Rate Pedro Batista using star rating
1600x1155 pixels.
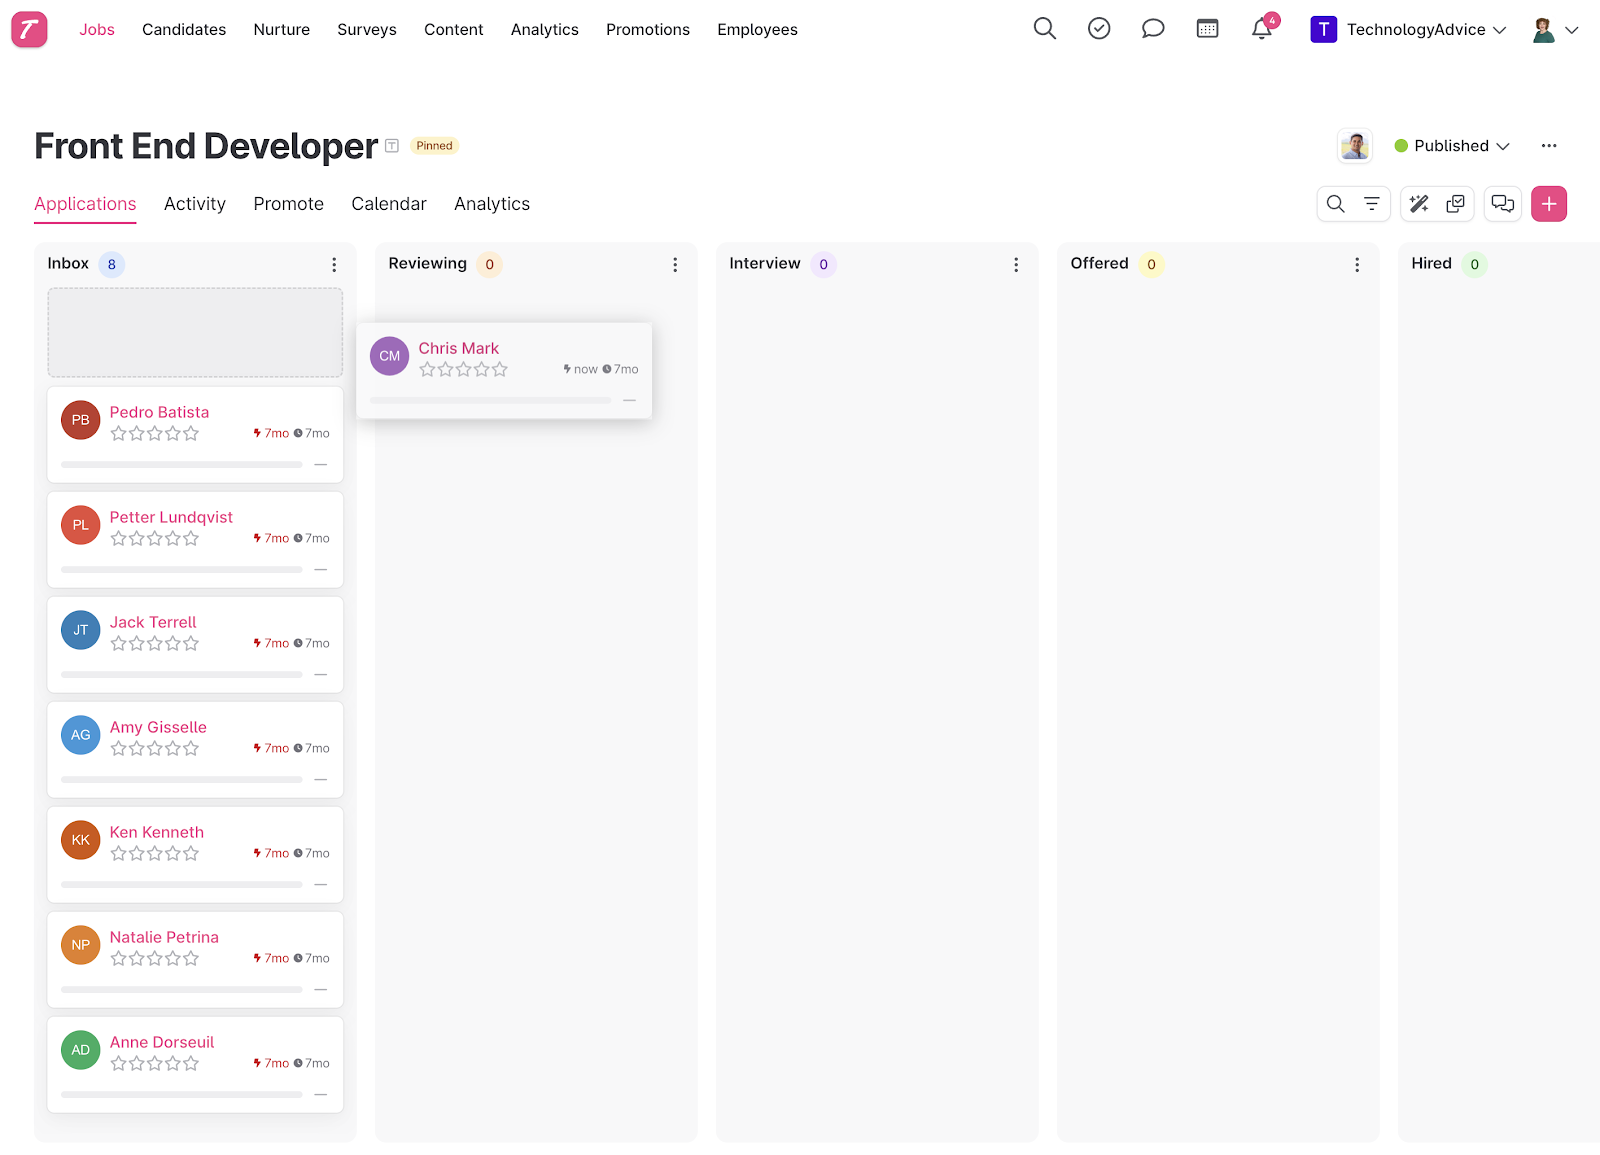(155, 433)
